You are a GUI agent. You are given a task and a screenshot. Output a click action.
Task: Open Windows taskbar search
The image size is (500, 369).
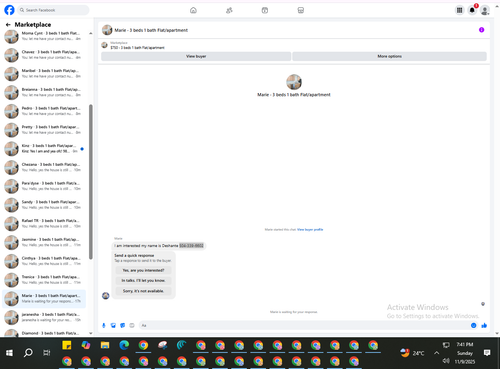[x=28, y=353]
